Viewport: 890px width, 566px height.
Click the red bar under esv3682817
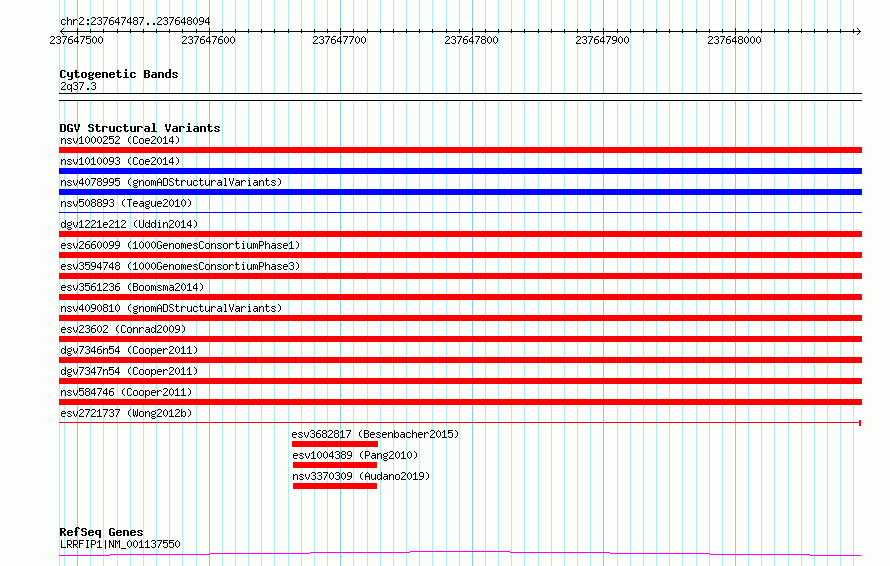coord(335,444)
